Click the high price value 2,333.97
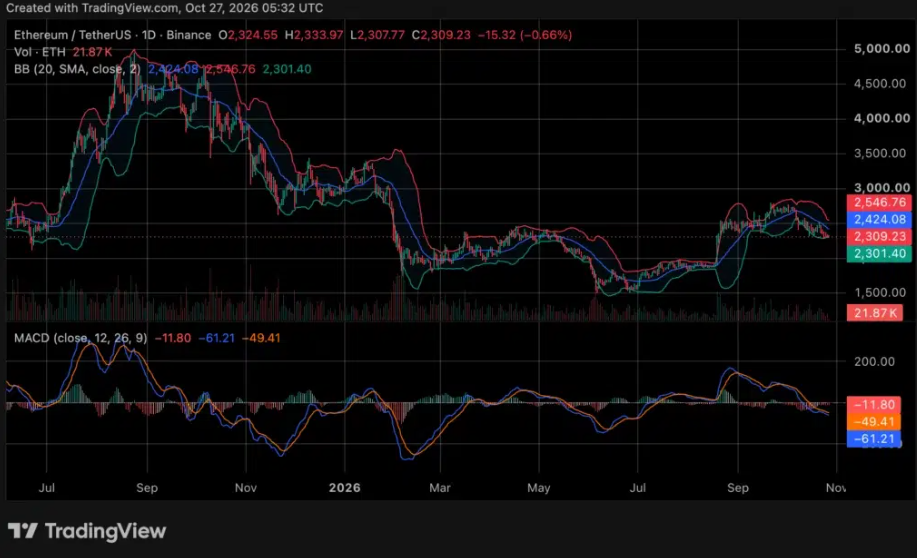917x558 pixels. [x=318, y=35]
